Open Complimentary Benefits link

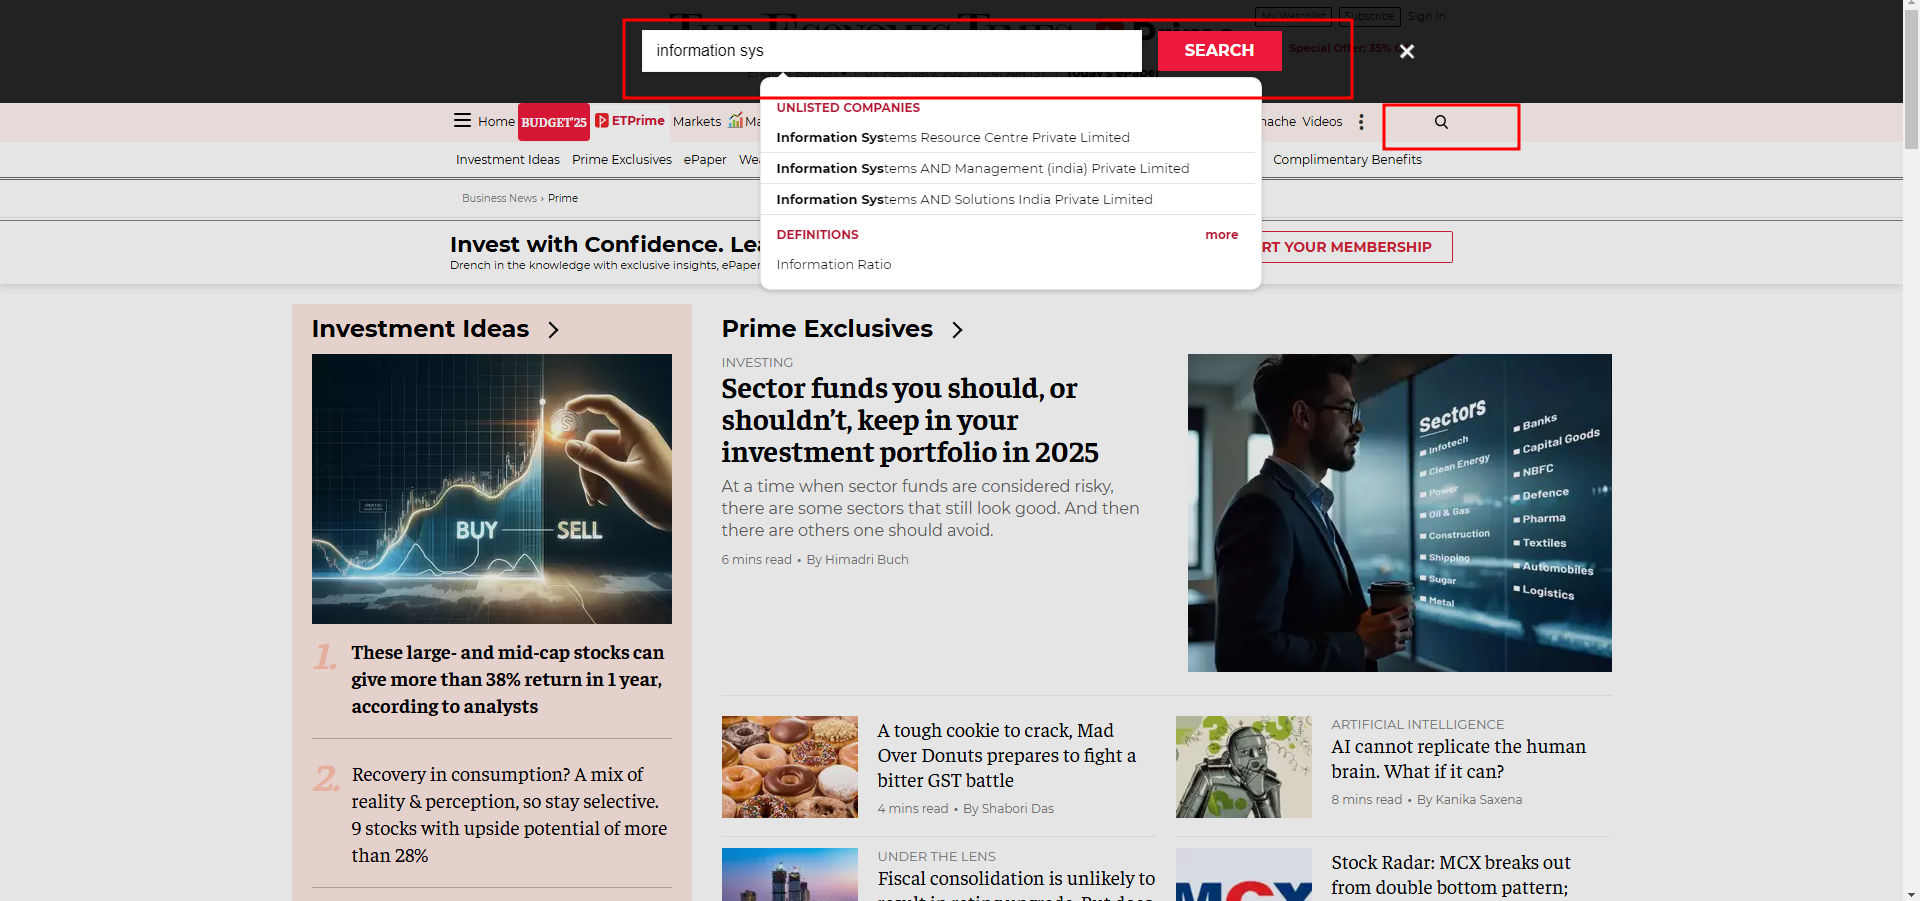click(x=1346, y=160)
